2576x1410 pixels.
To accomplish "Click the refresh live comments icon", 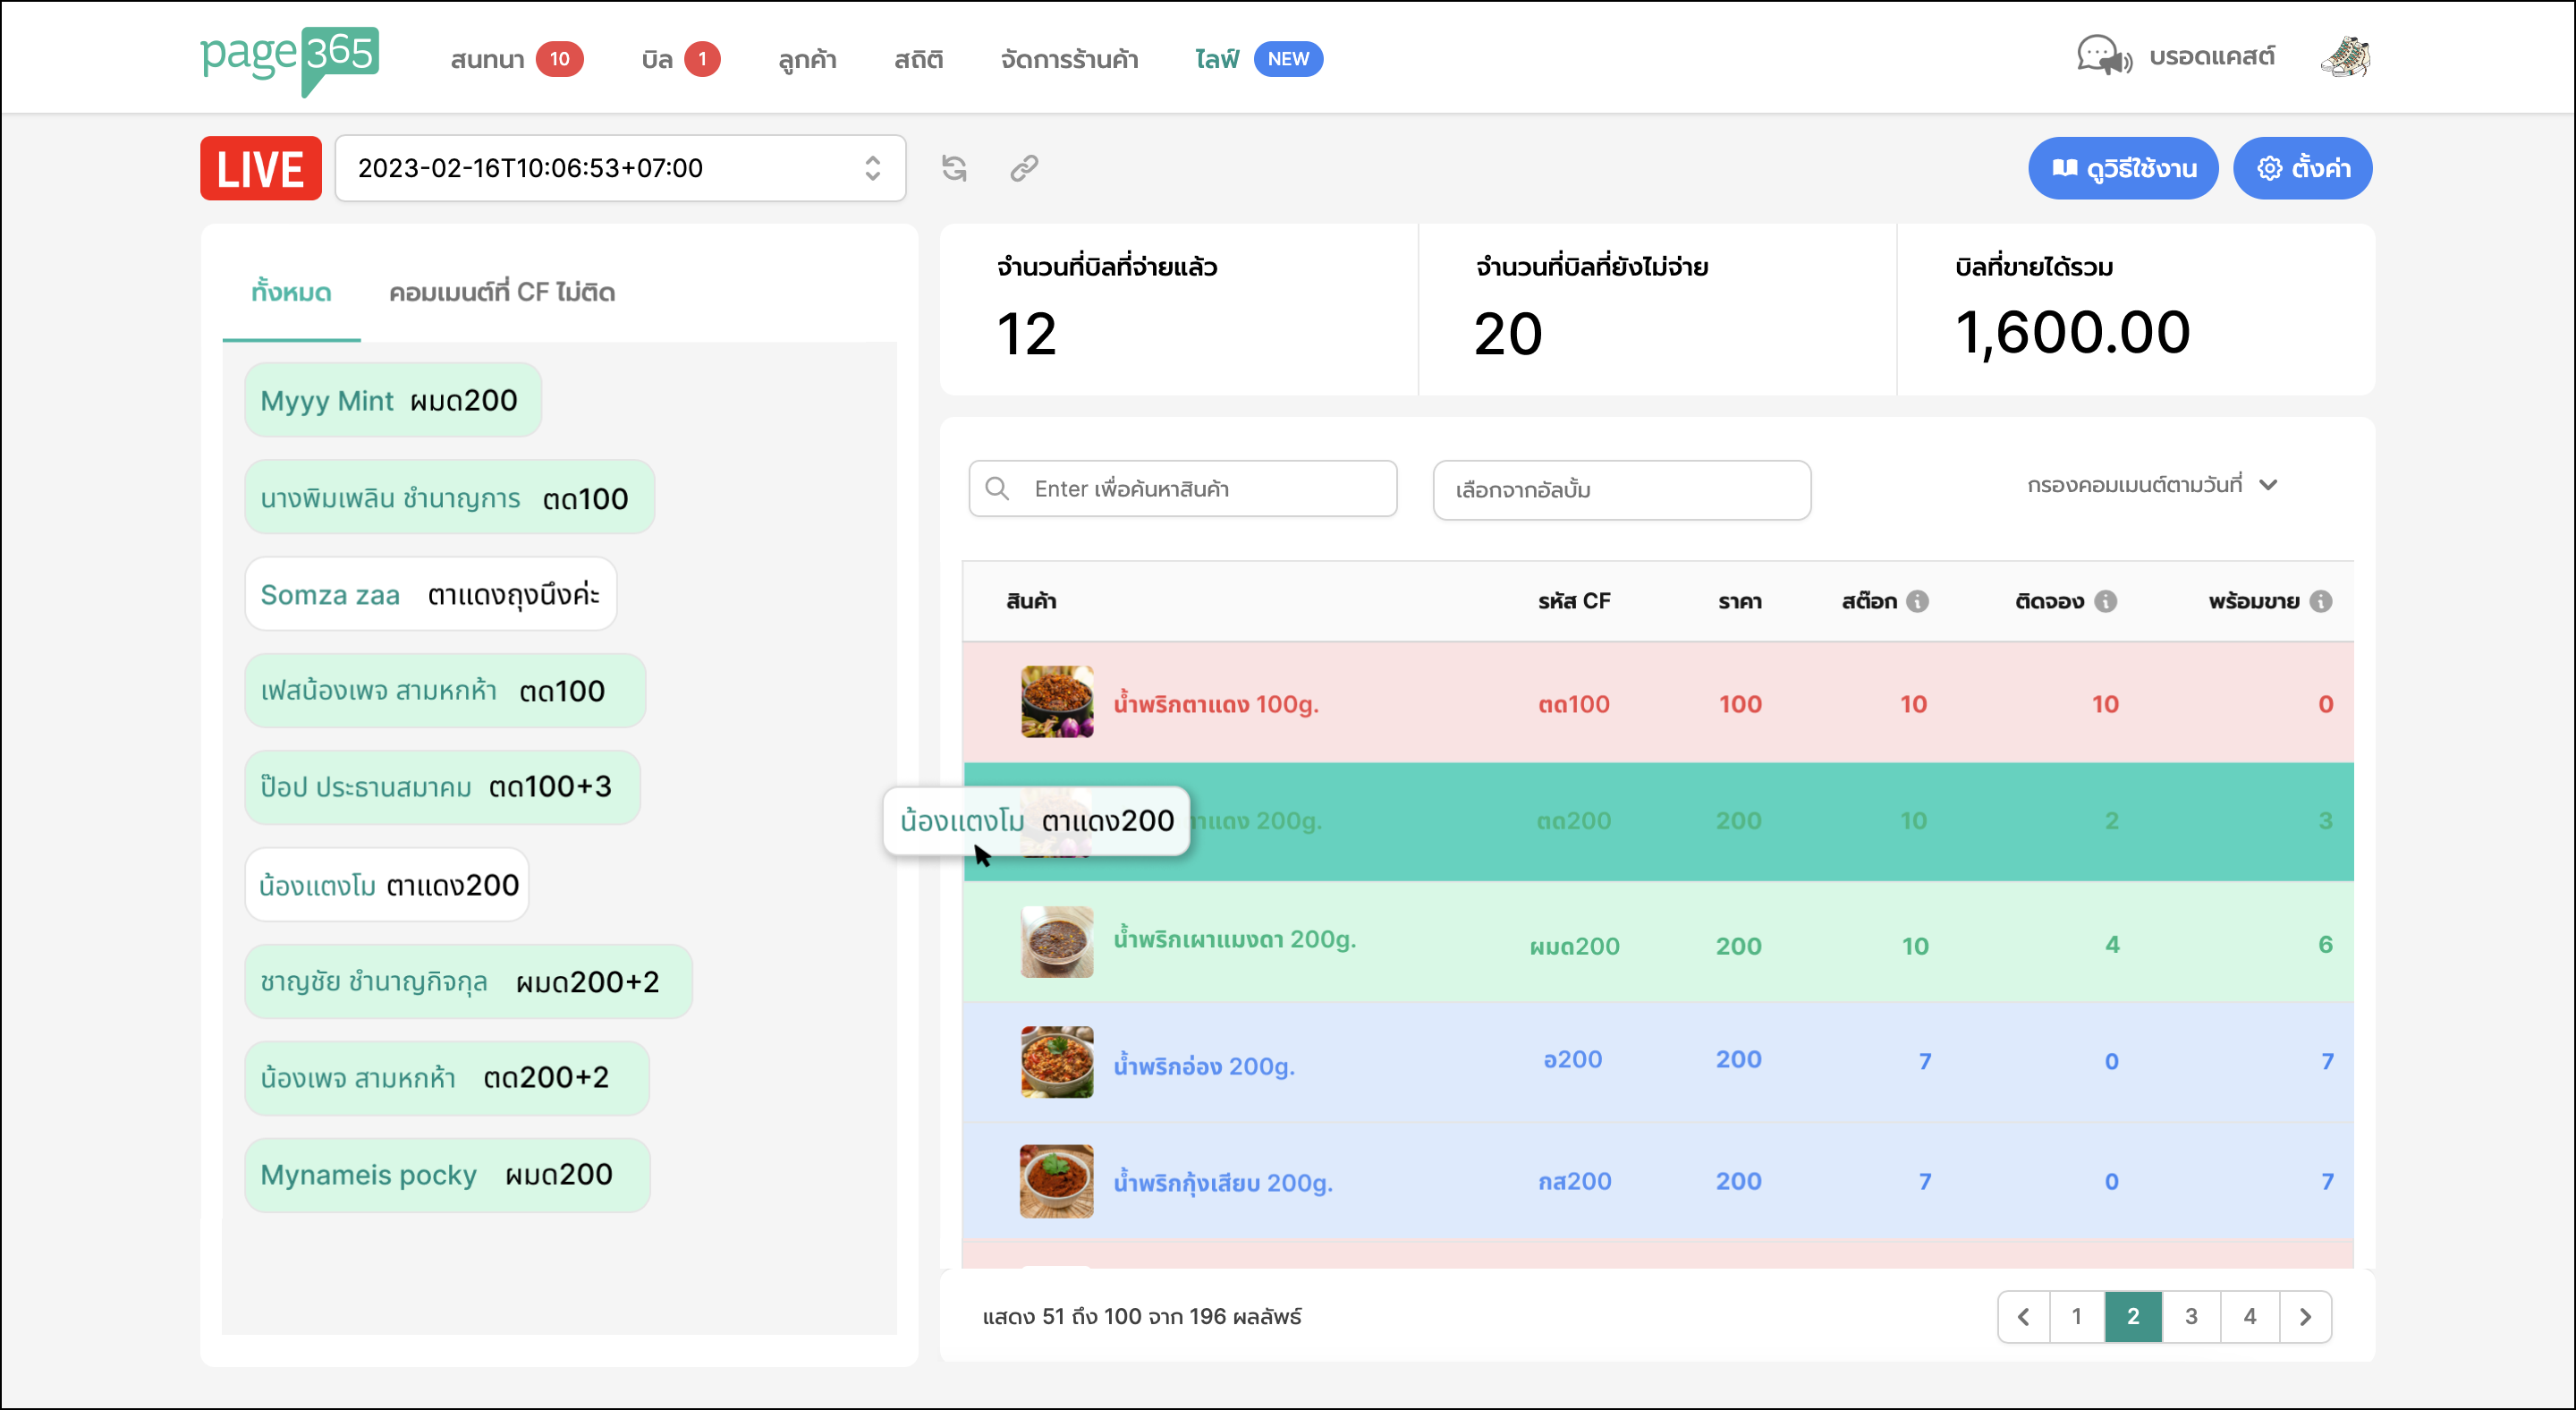I will click(954, 168).
